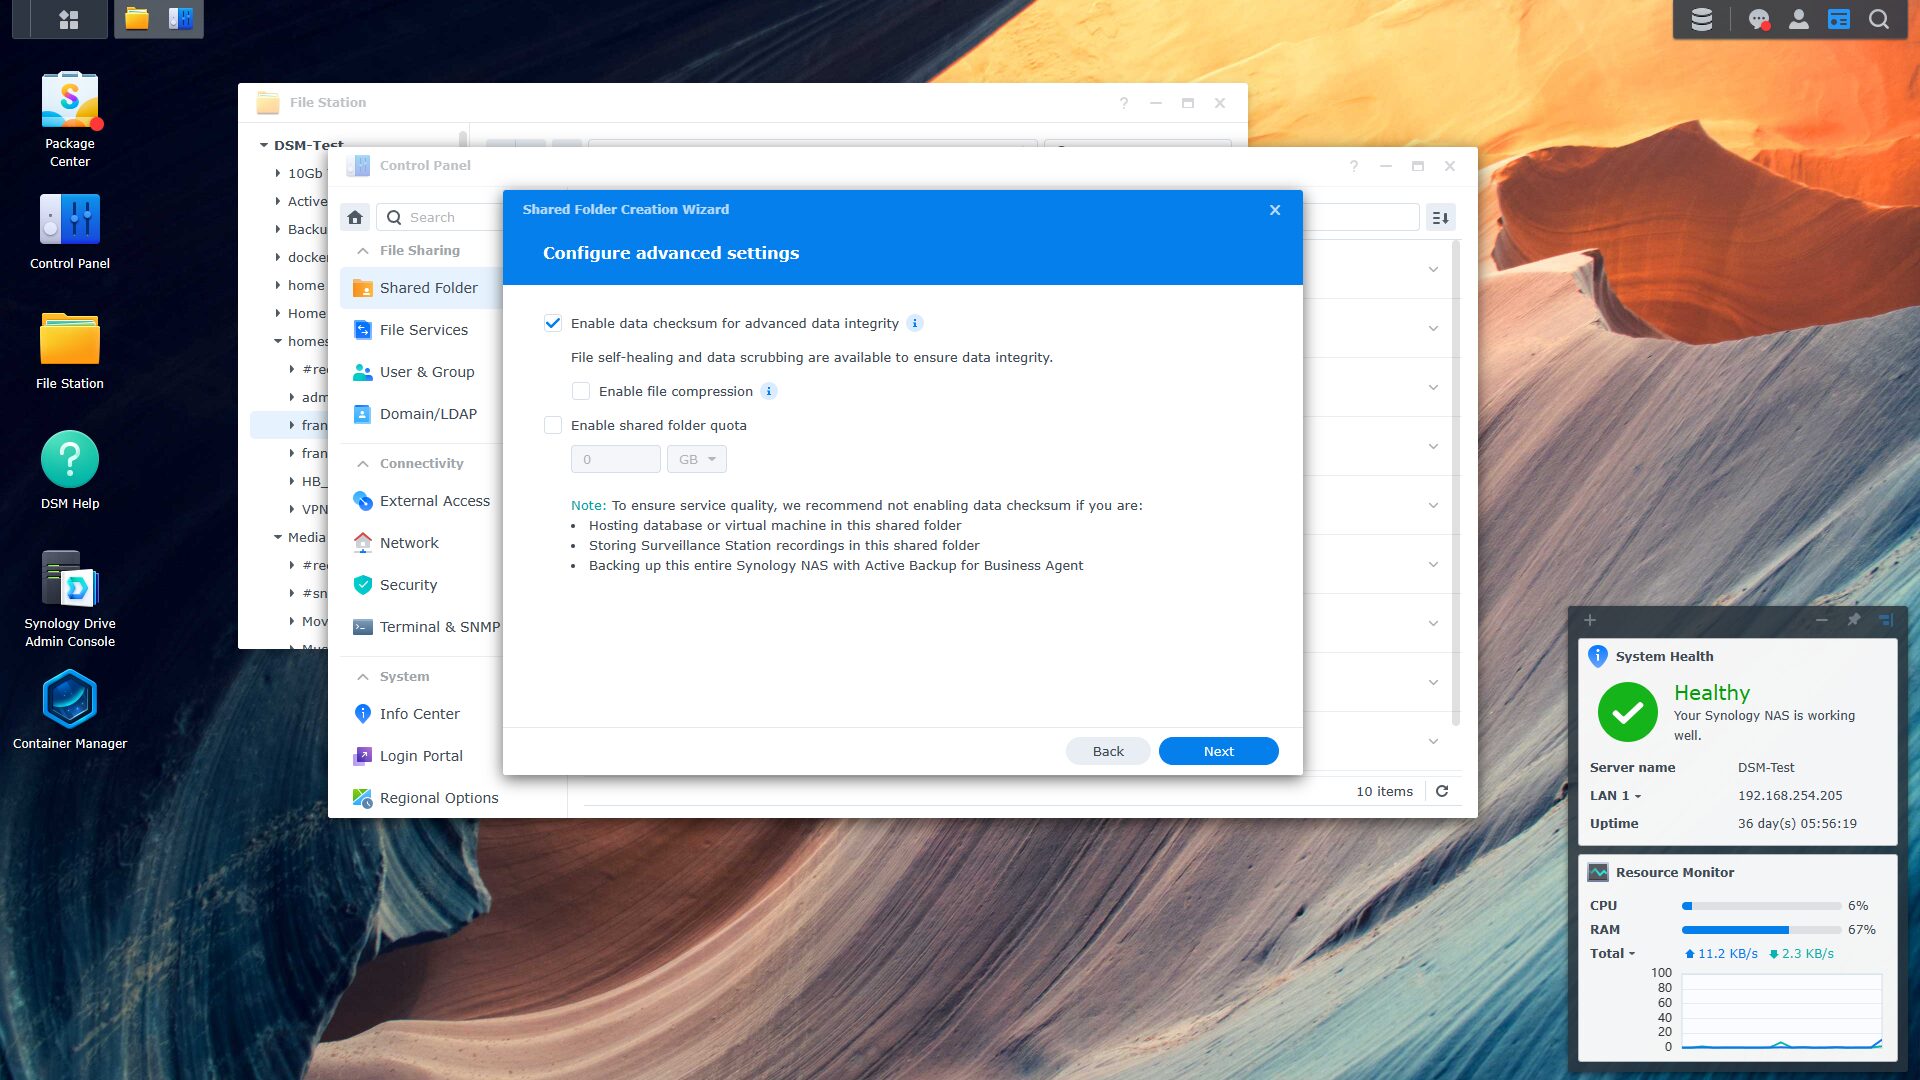Image resolution: width=1920 pixels, height=1080 pixels.
Task: Click the info icon beside file compression
Action: (x=769, y=391)
